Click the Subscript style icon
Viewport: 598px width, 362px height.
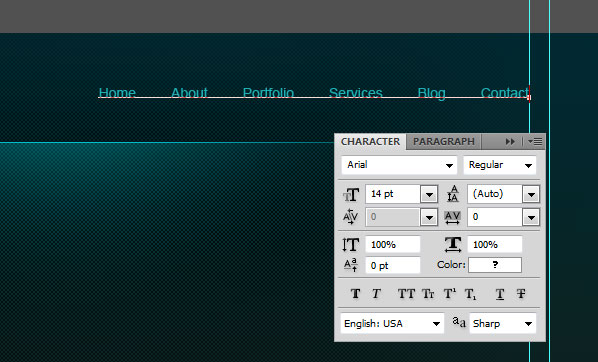pos(470,294)
